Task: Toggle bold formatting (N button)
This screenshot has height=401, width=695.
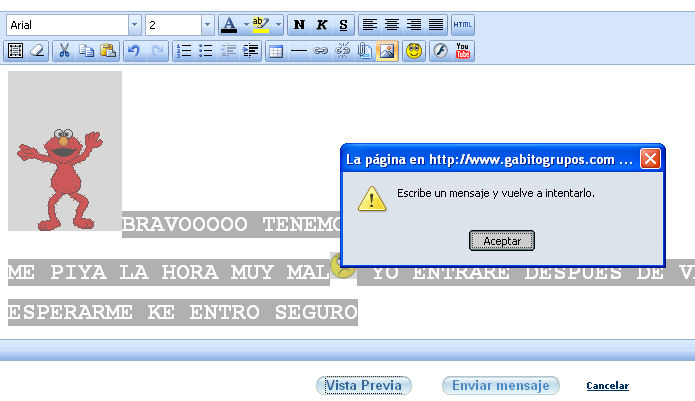Action: [300, 24]
